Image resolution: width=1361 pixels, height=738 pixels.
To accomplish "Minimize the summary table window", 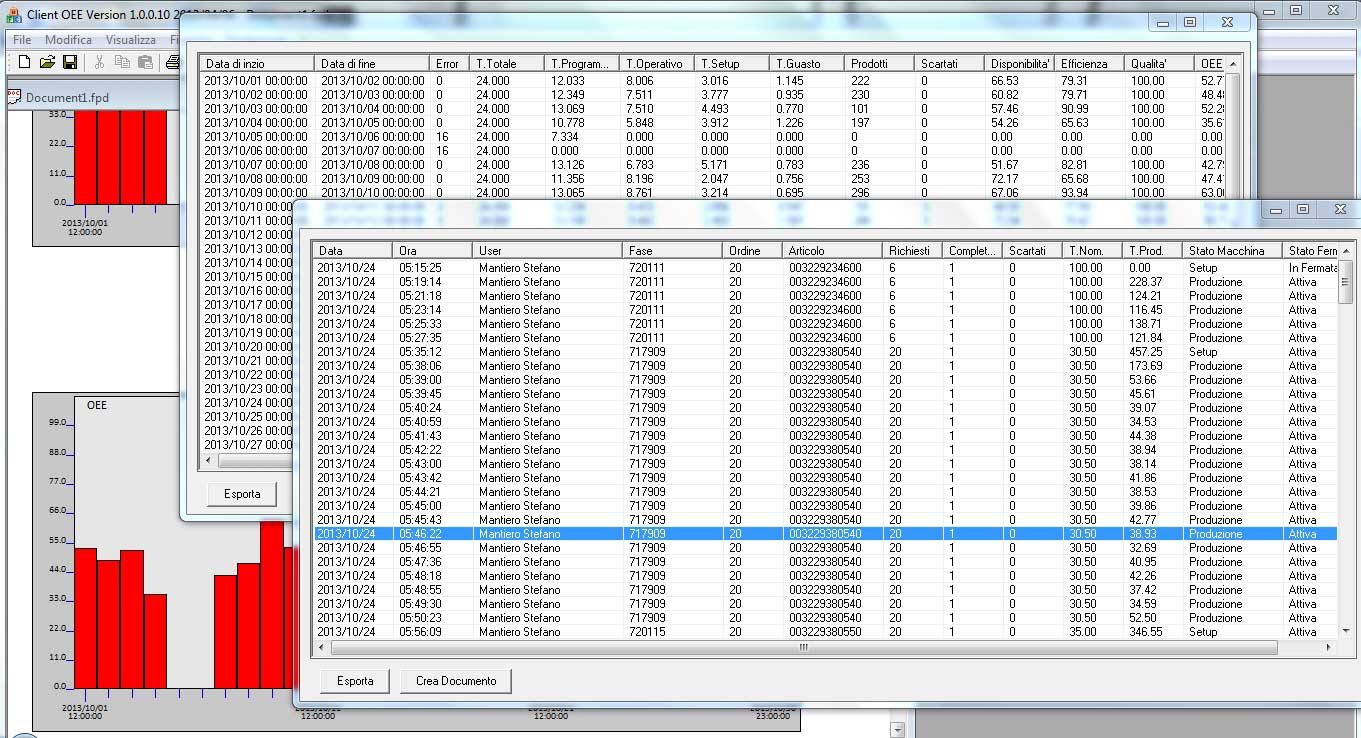I will point(1162,22).
